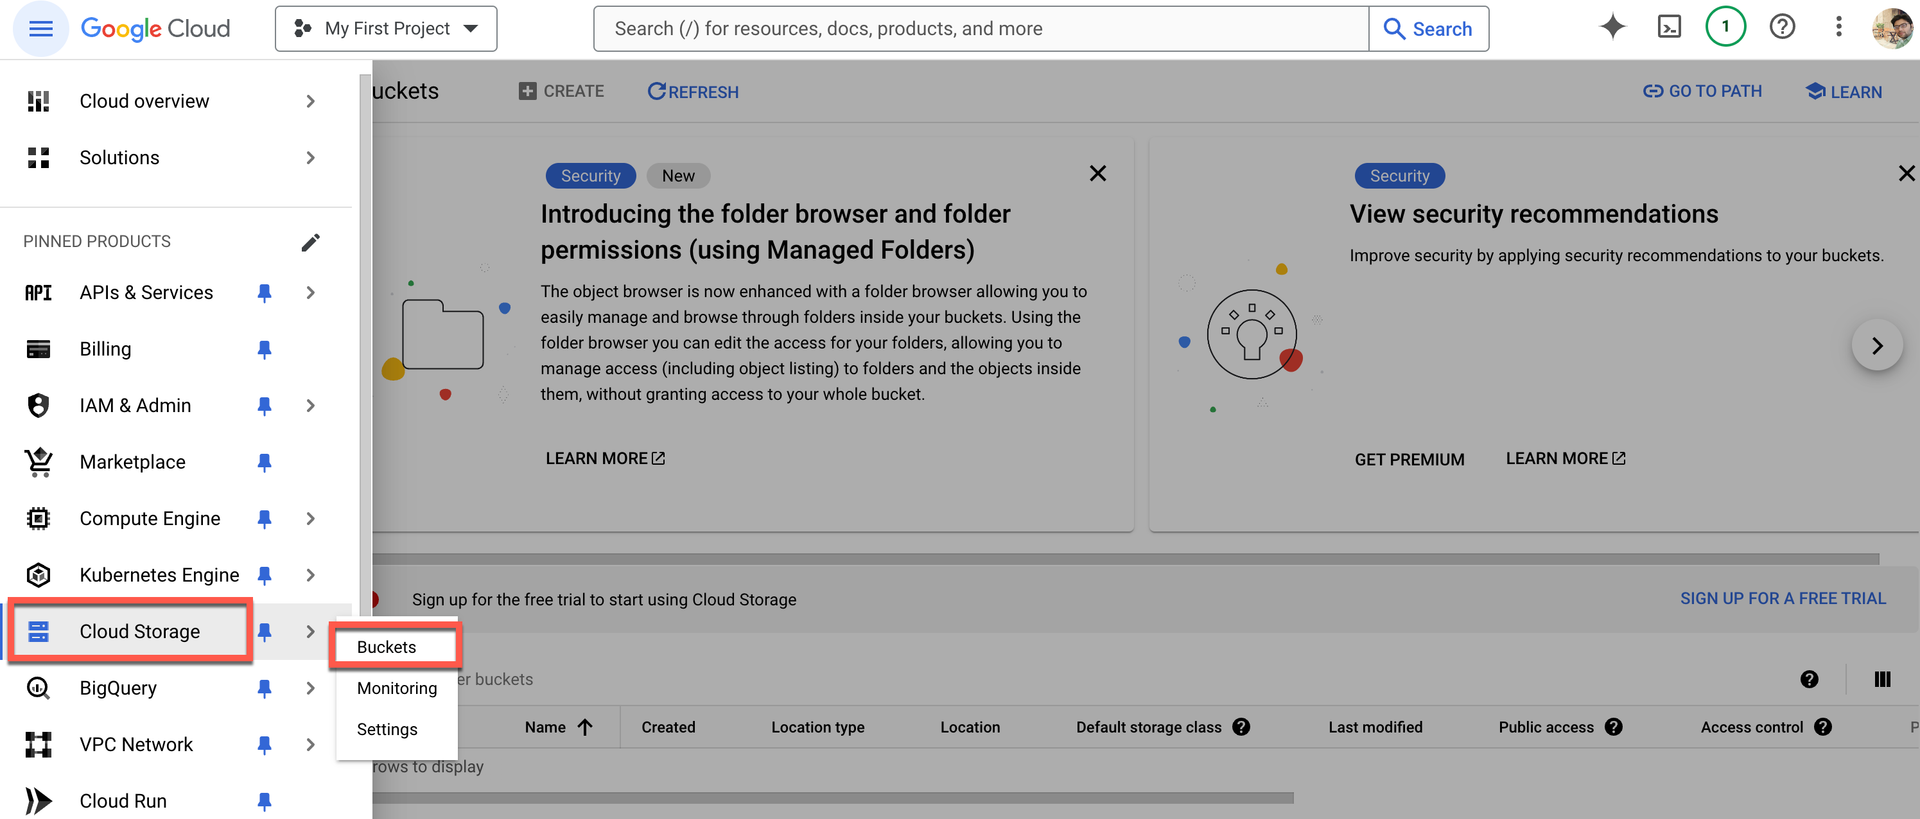Click Sign Up For A Free Trial
The image size is (1920, 819).
pyautogui.click(x=1782, y=598)
